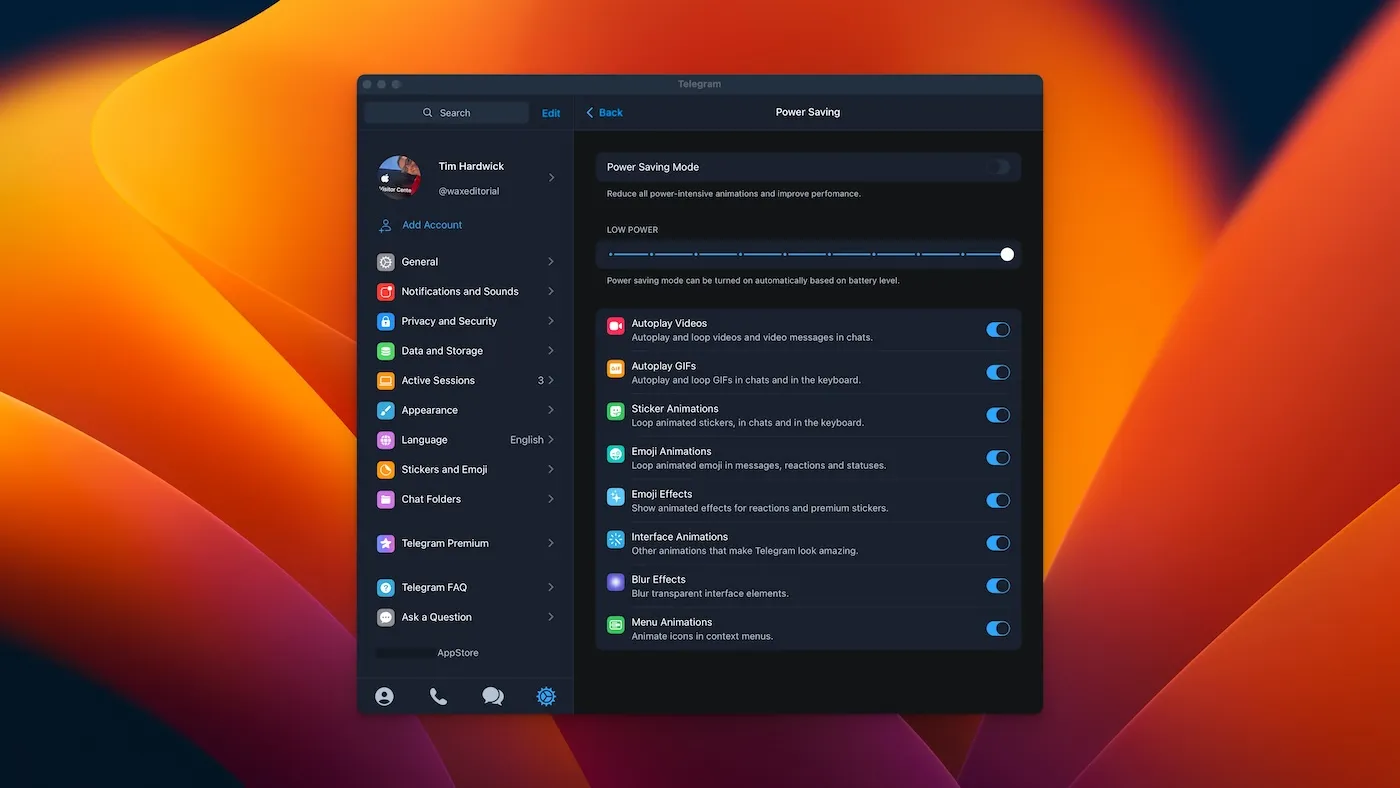The image size is (1400, 788).
Task: Open Data and Storage settings
Action: click(x=442, y=351)
